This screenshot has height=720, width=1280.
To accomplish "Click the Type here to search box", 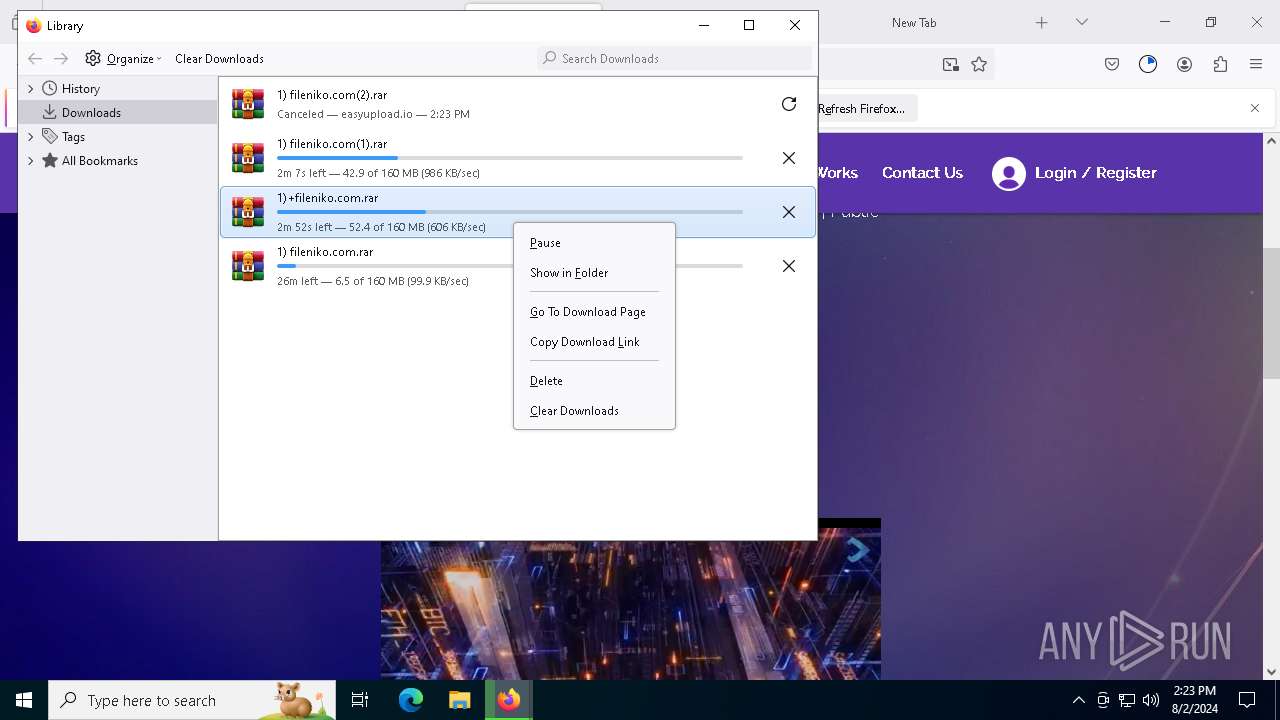I will tap(192, 700).
